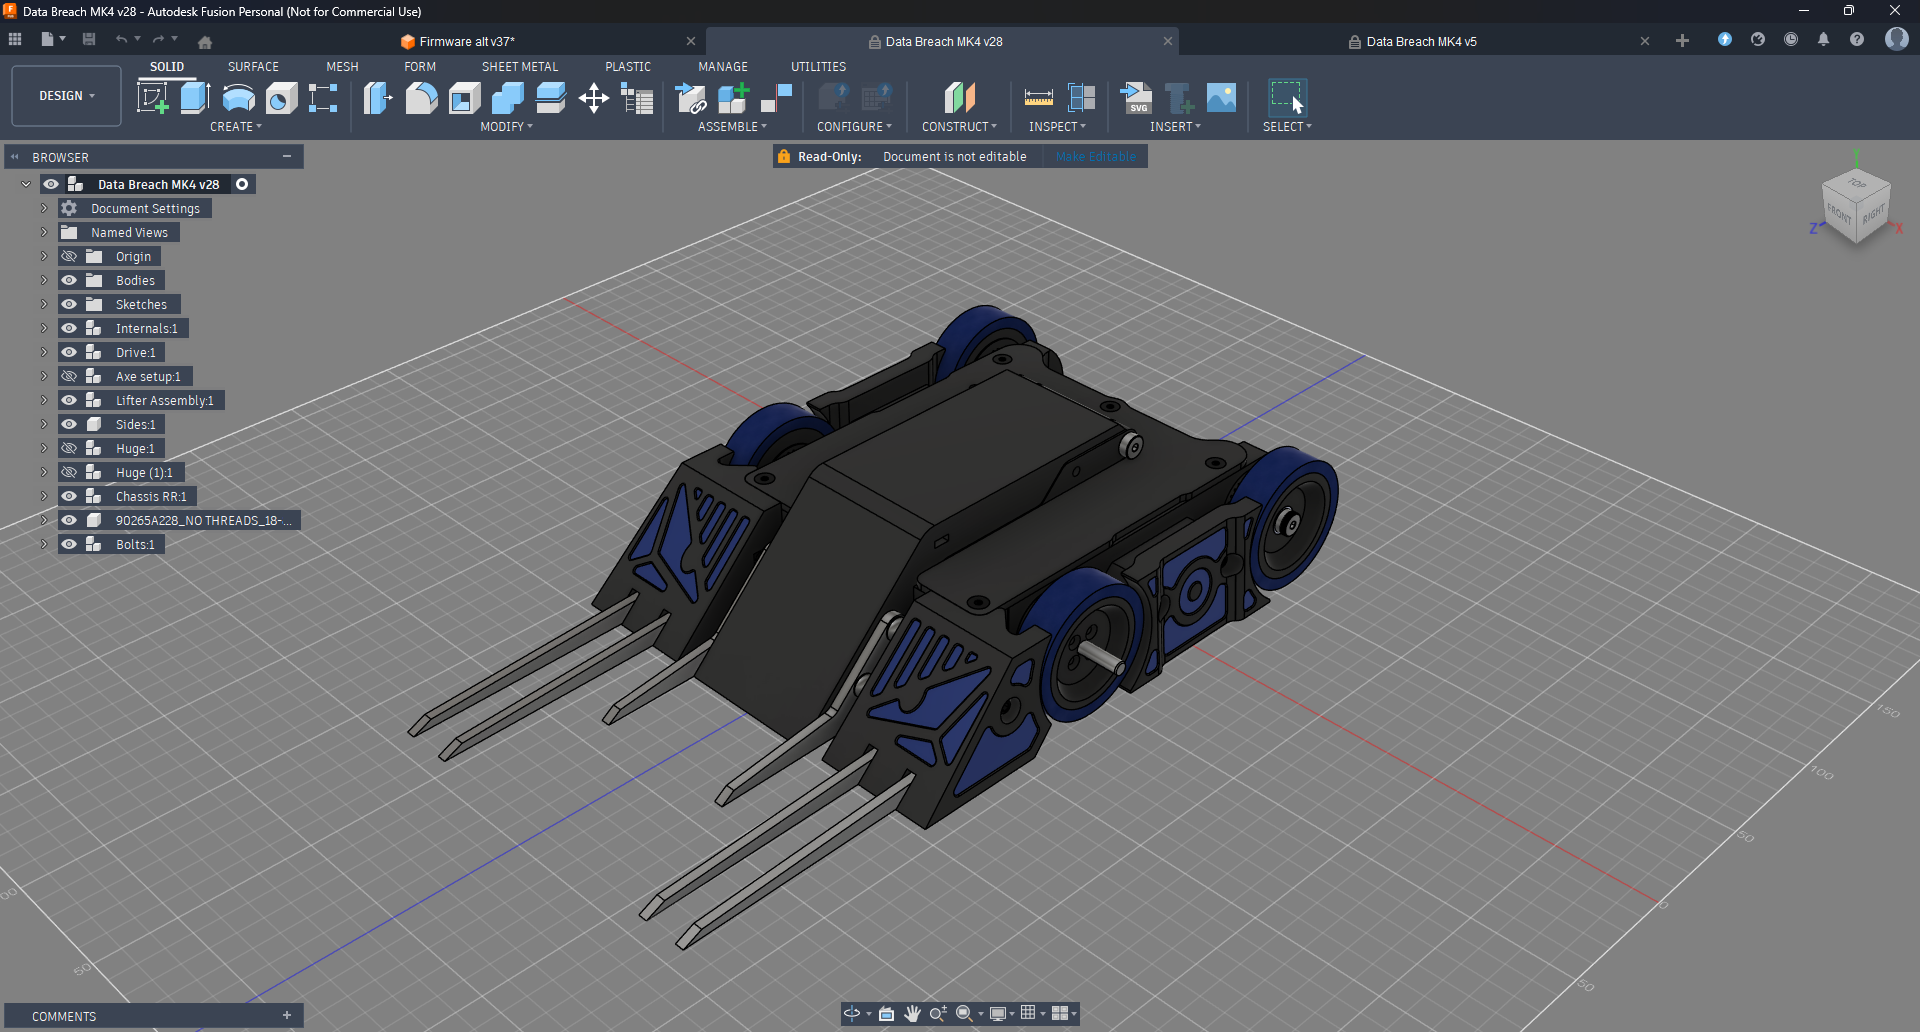Select the Fillet tool icon
This screenshot has width=1920, height=1032.
[x=421, y=98]
